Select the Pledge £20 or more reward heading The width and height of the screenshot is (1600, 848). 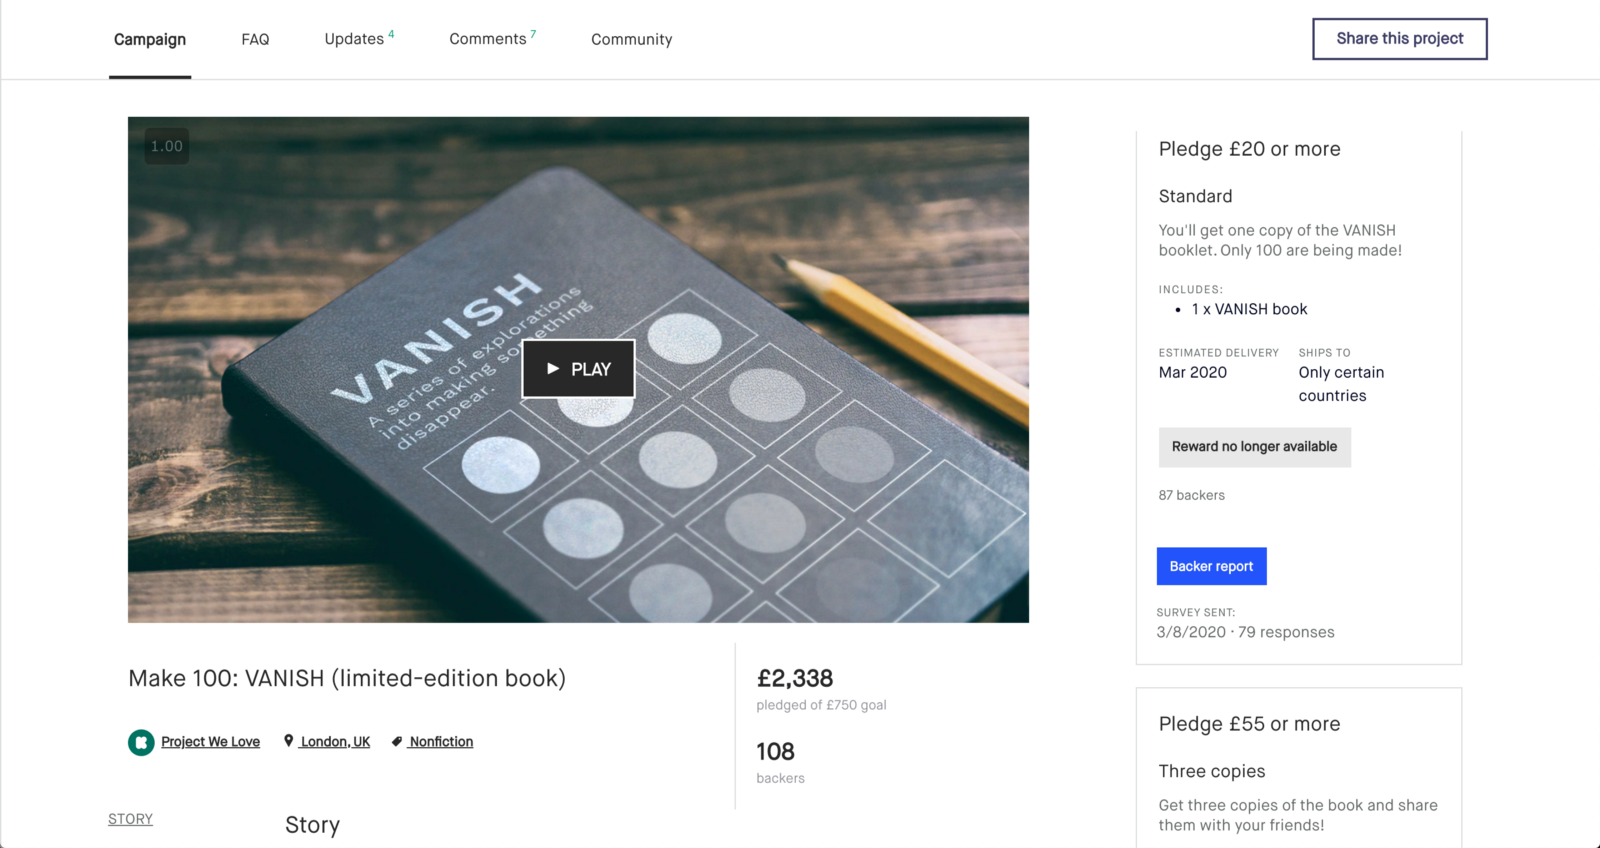[1249, 149]
